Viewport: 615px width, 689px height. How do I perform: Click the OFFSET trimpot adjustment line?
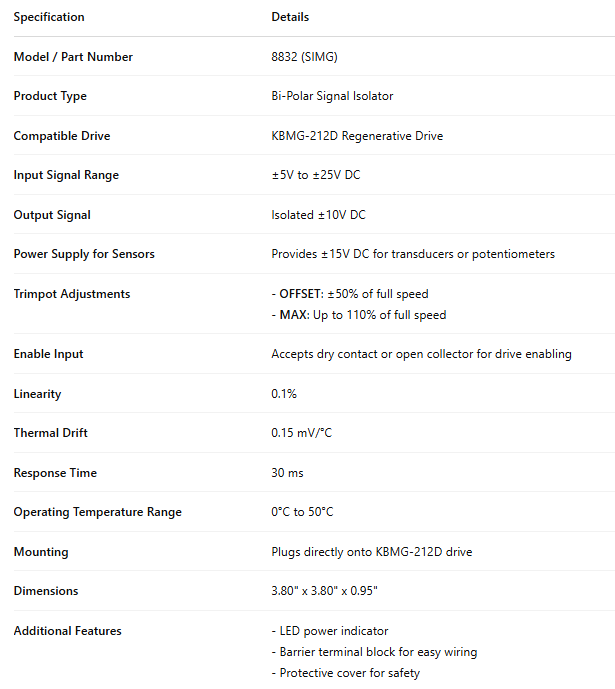click(350, 294)
